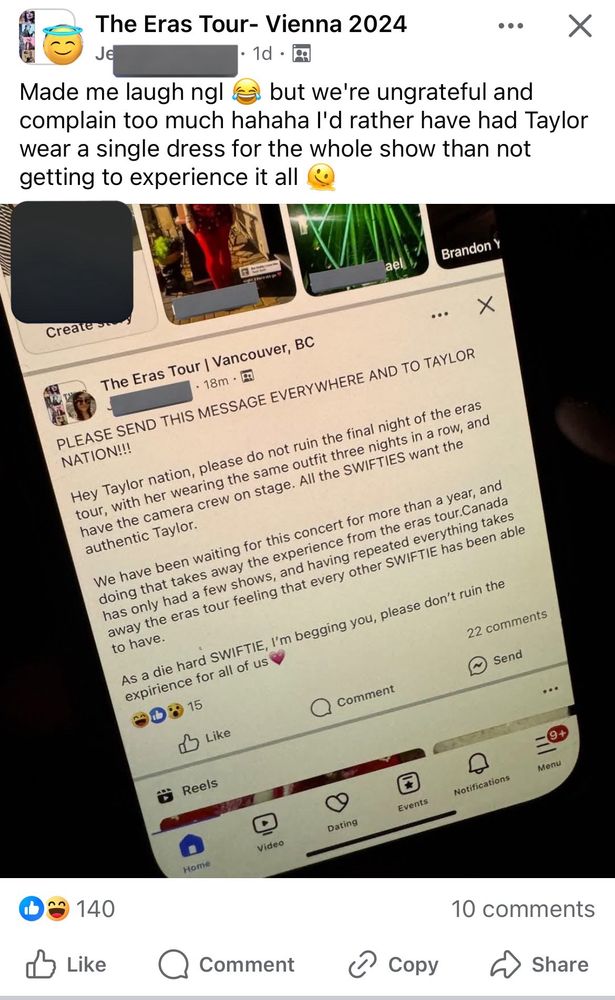Select the Home tab in photo
The width and height of the screenshot is (615, 1000).
[193, 853]
